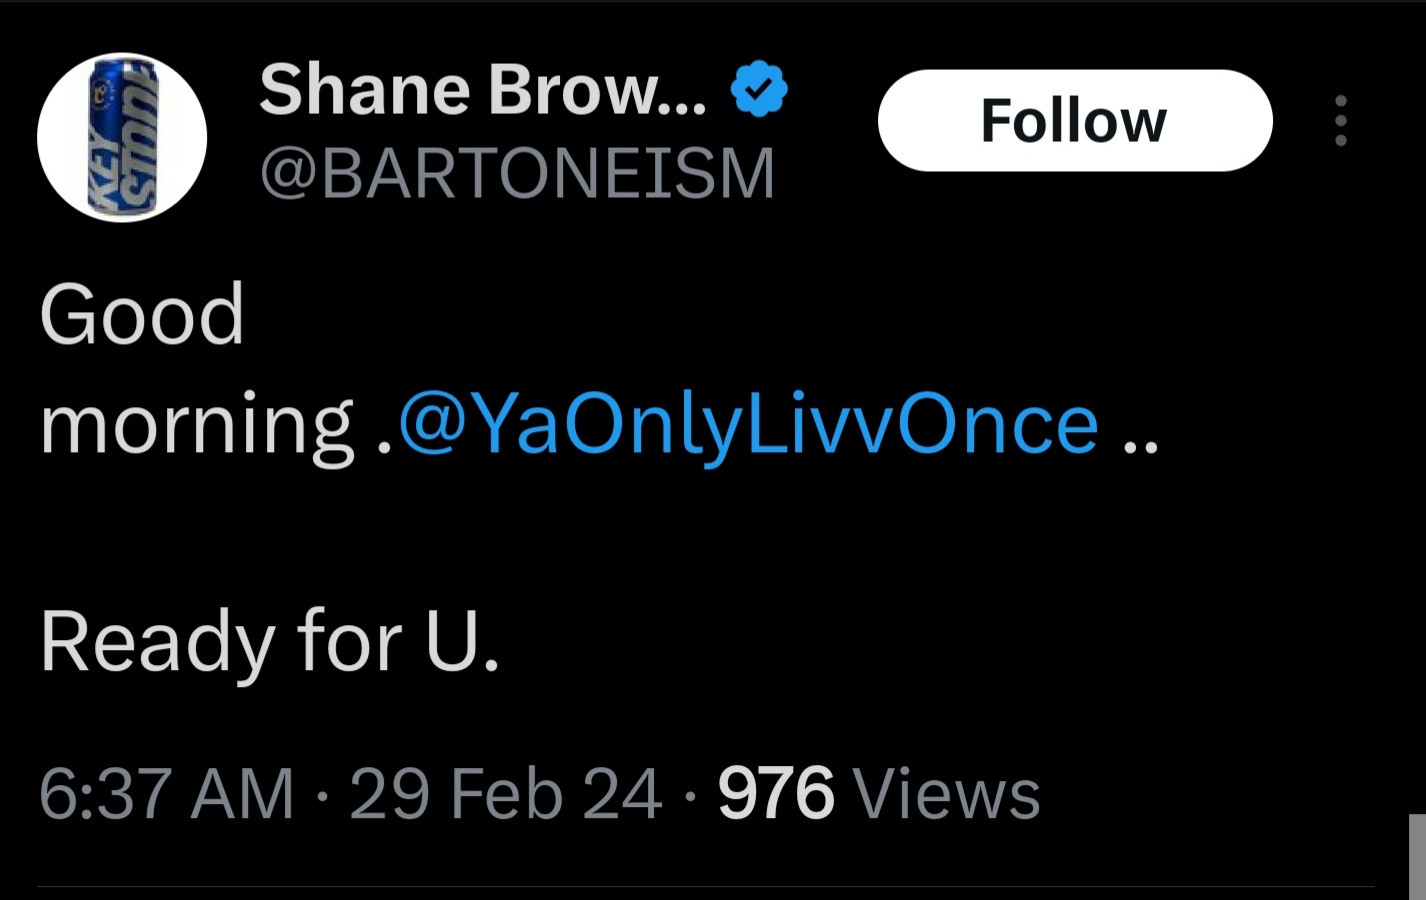Open the Keystone can profile picture
This screenshot has height=900, width=1426.
pos(122,137)
